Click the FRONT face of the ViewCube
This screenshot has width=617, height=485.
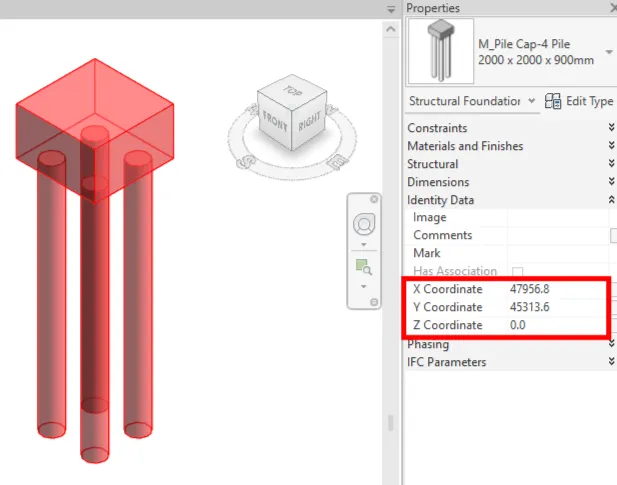276,122
